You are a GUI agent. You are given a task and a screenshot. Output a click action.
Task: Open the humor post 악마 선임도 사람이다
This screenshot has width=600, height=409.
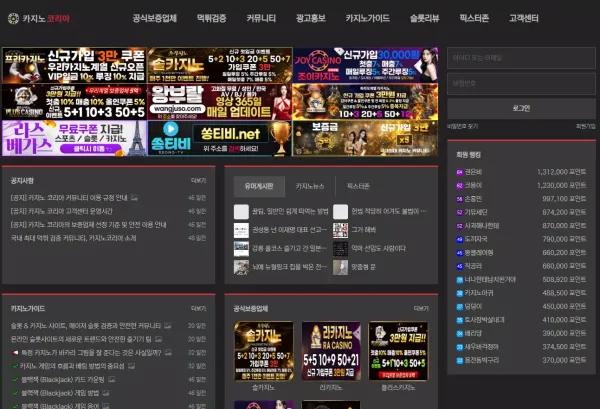click(378, 249)
